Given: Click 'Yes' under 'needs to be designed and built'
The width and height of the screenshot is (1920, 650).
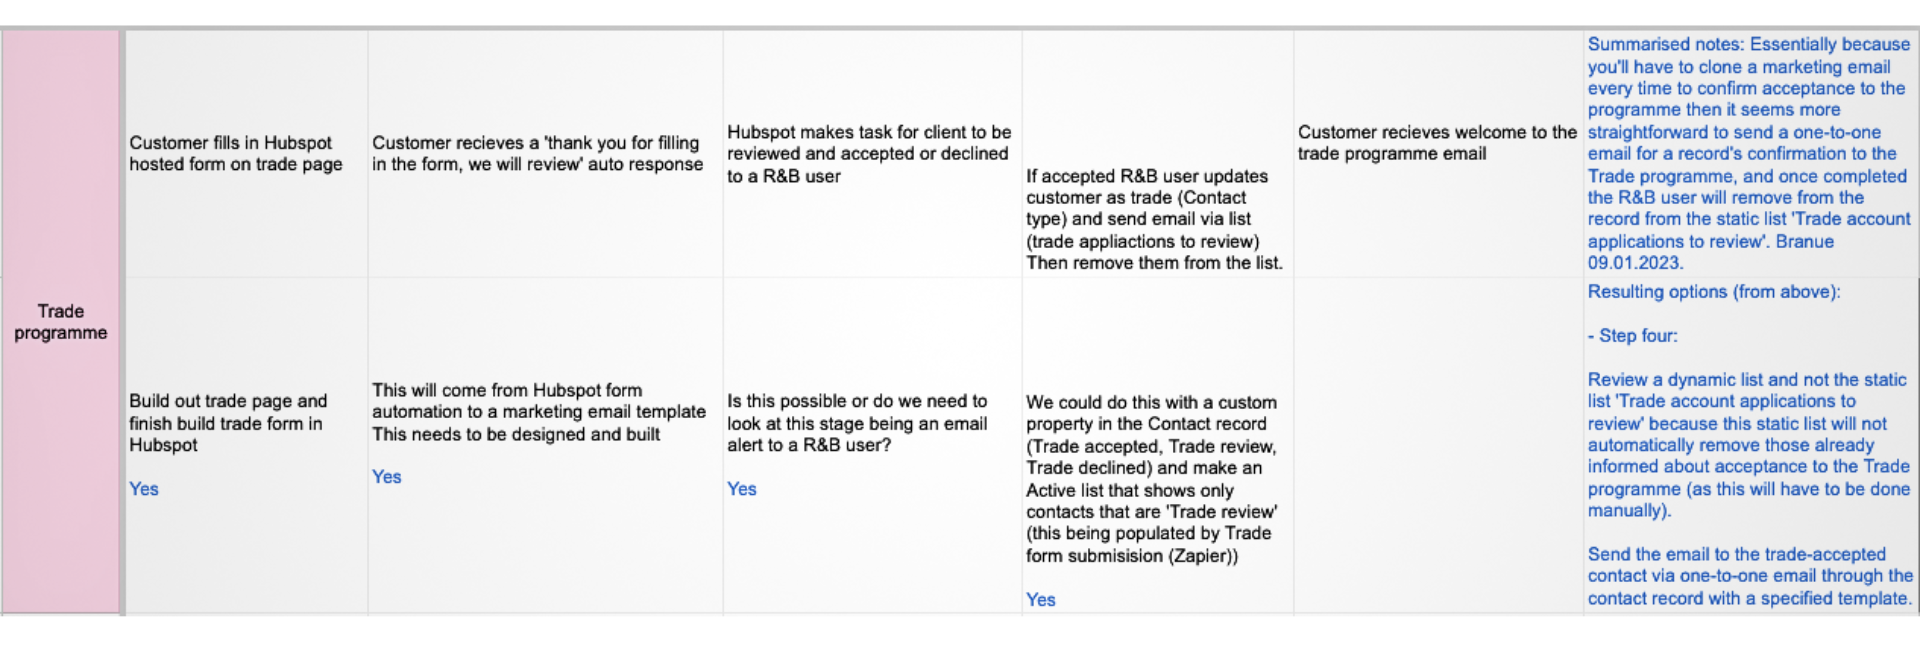Looking at the screenshot, I should point(387,477).
